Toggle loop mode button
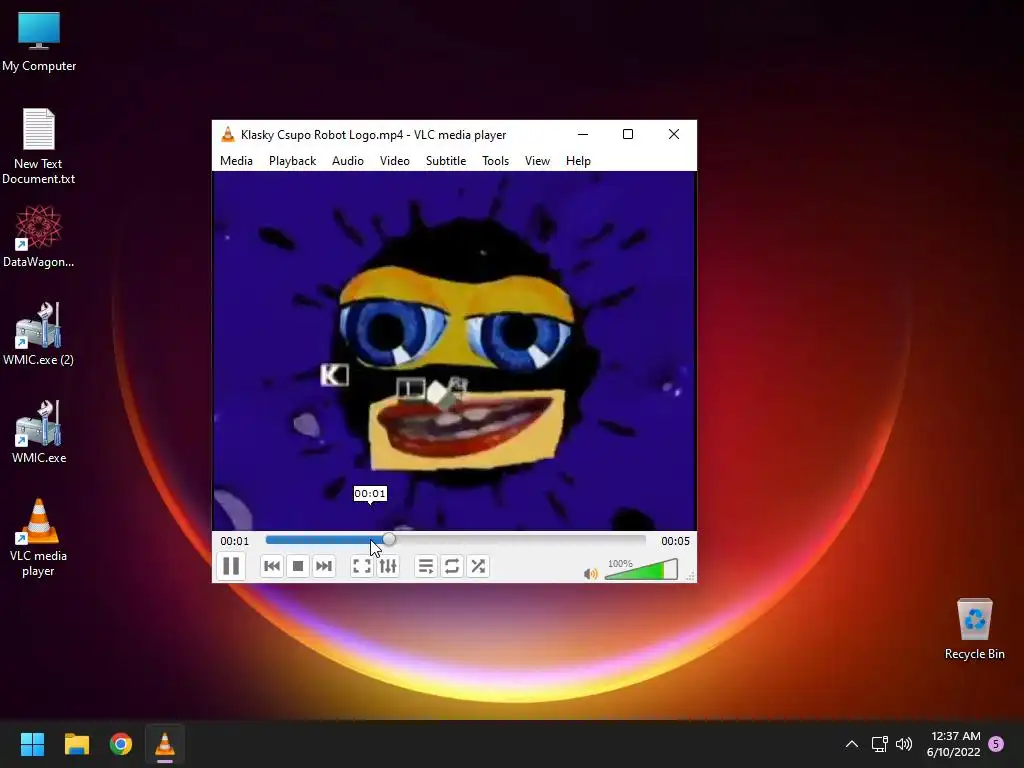The width and height of the screenshot is (1024, 768). click(x=452, y=566)
